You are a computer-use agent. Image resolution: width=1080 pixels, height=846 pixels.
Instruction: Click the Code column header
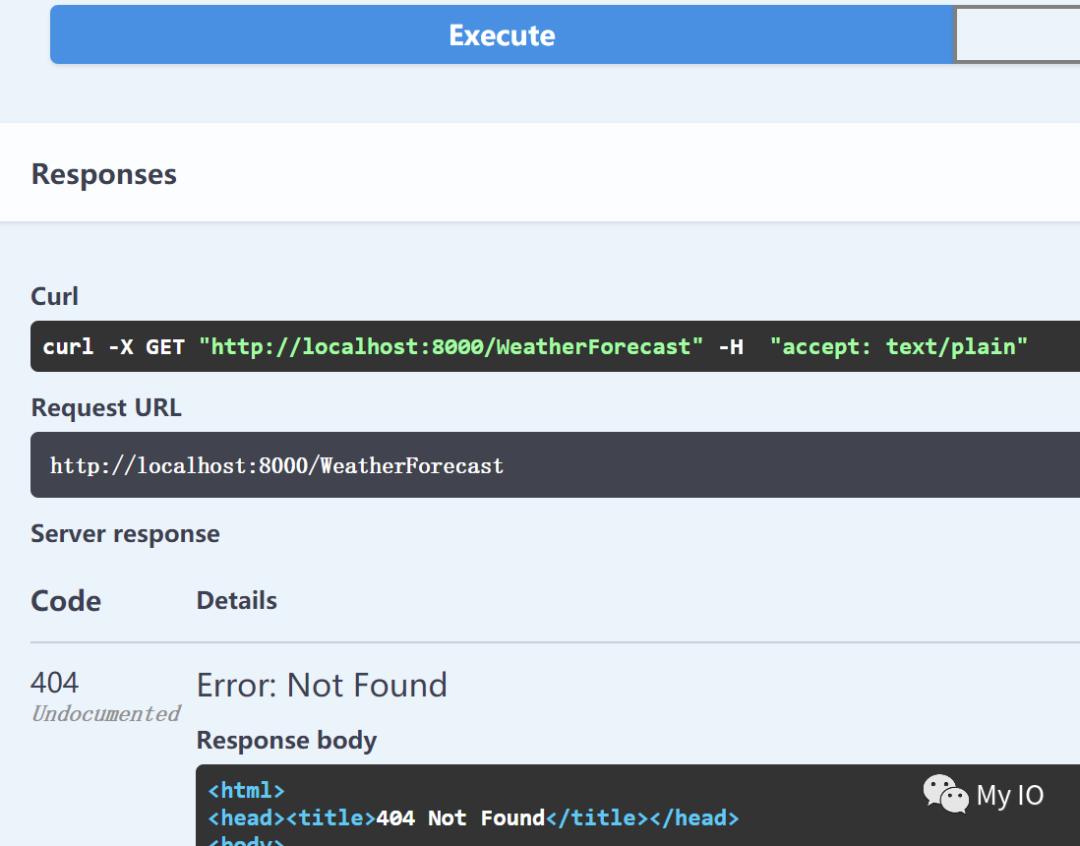tap(66, 601)
